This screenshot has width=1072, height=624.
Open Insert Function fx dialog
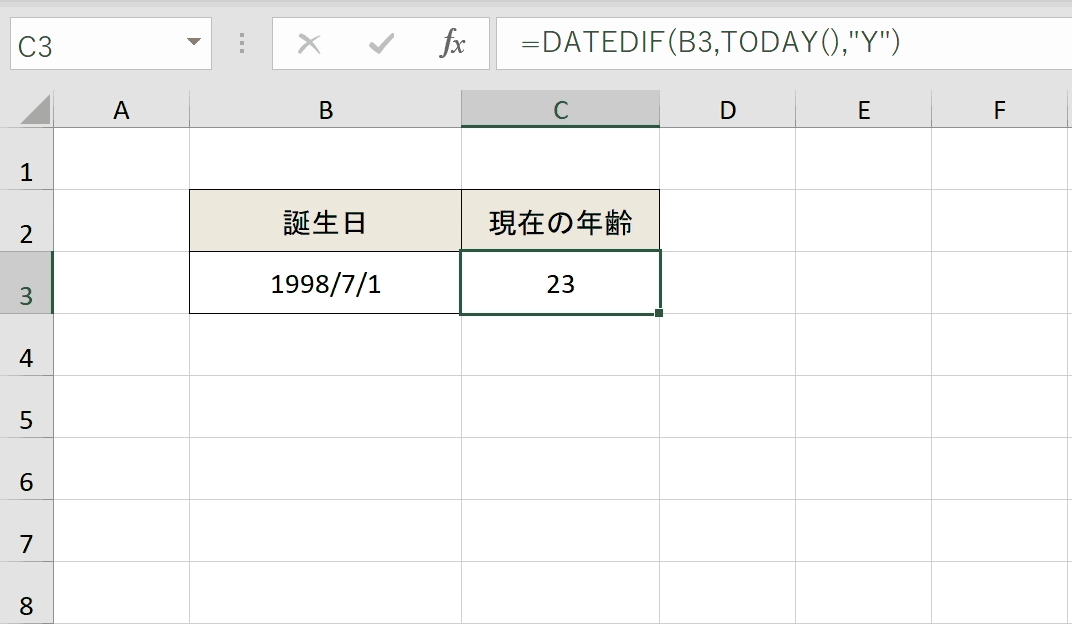[x=452, y=44]
